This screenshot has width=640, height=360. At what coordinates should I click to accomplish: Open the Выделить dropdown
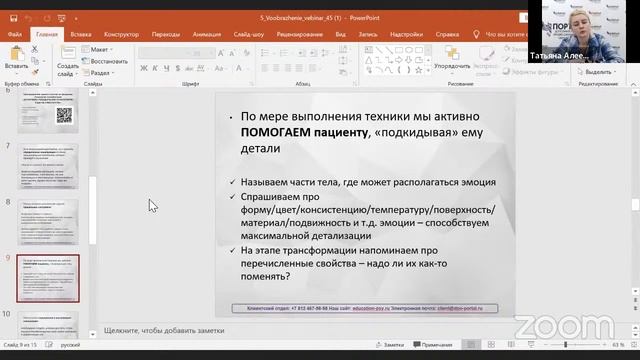[596, 72]
